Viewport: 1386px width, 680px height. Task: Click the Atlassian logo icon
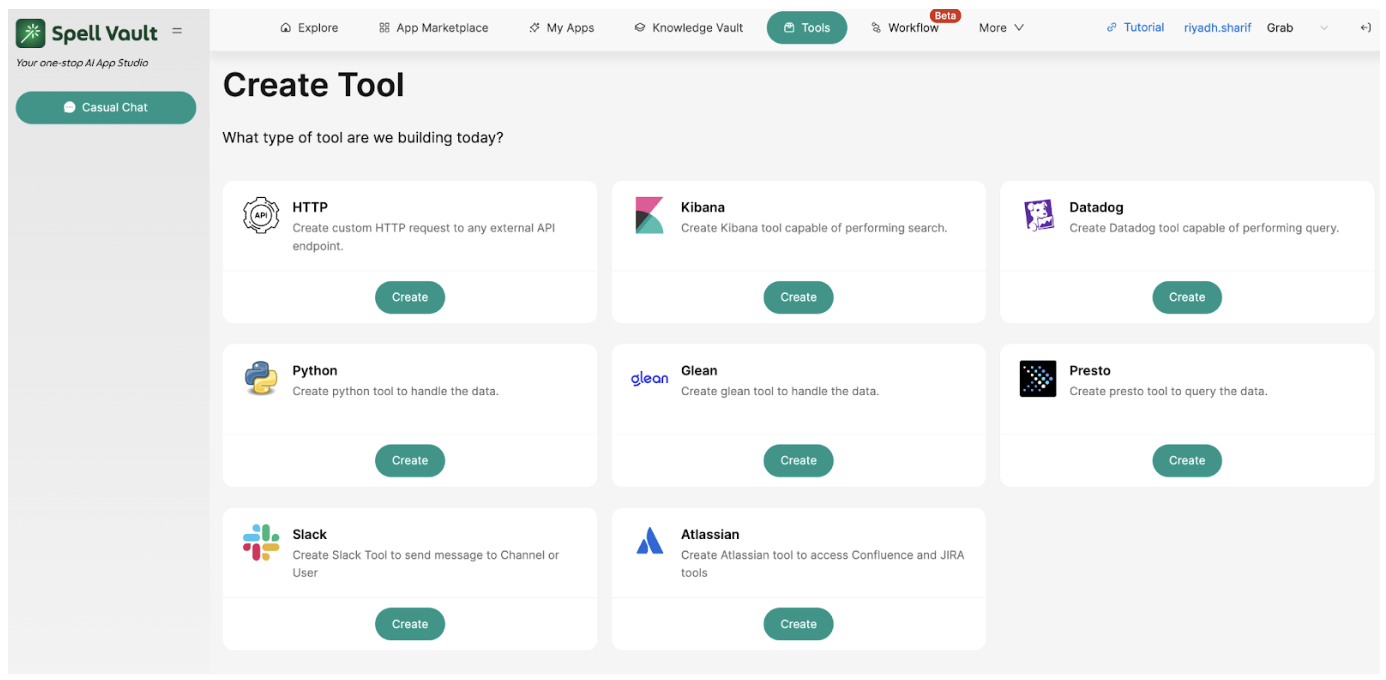pos(649,542)
